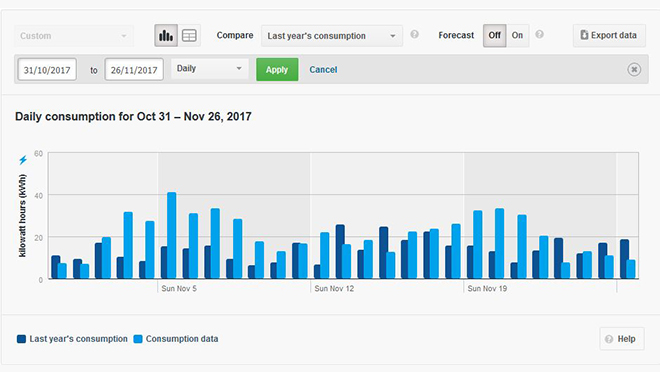This screenshot has width=660, height=372.
Task: Open the Compare Last year's consumption dropdown
Action: [x=332, y=36]
